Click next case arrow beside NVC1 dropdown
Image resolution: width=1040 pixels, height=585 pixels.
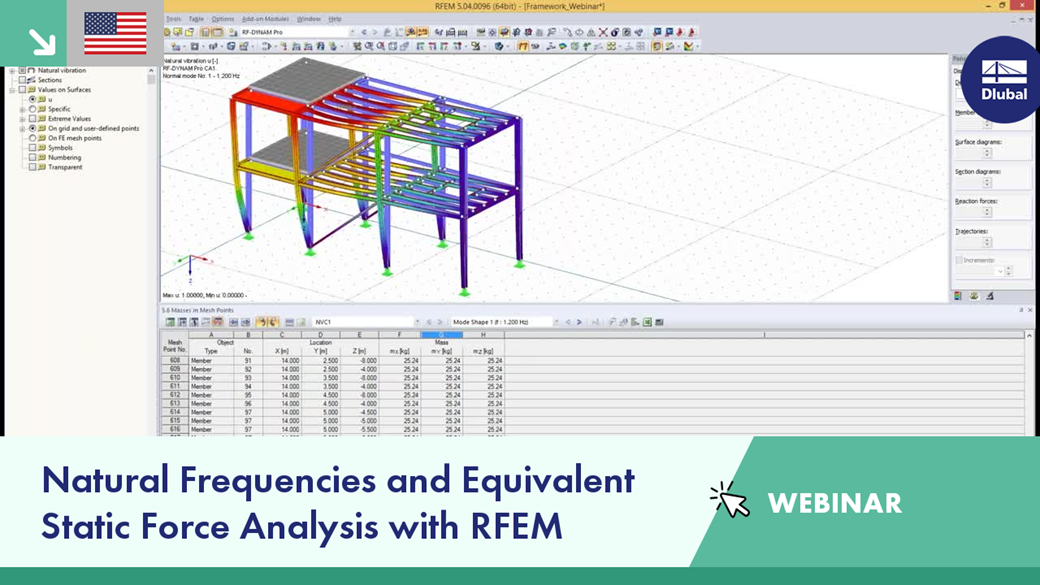pos(440,322)
